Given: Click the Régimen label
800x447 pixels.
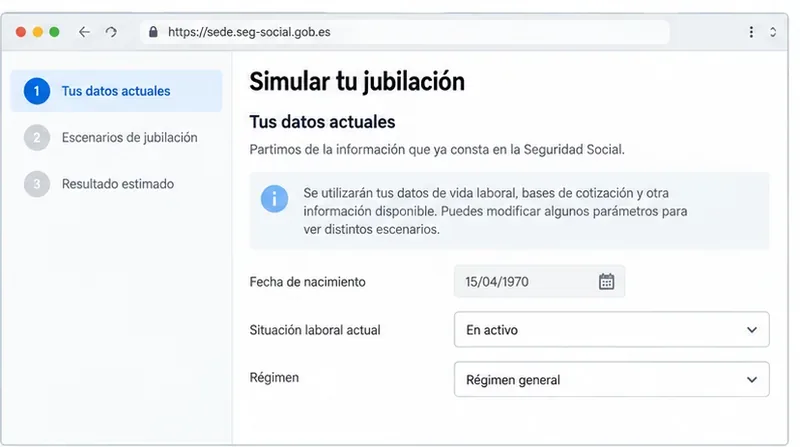Looking at the screenshot, I should pyautogui.click(x=274, y=378).
